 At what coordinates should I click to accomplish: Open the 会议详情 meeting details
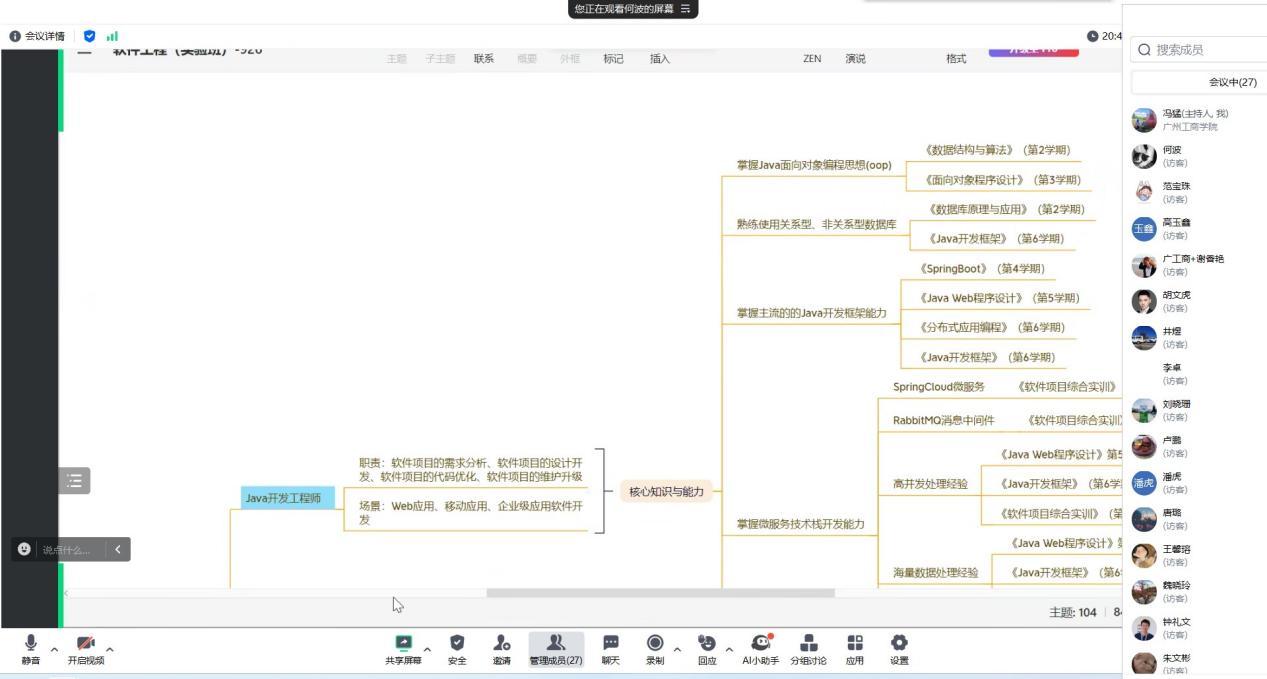click(38, 36)
